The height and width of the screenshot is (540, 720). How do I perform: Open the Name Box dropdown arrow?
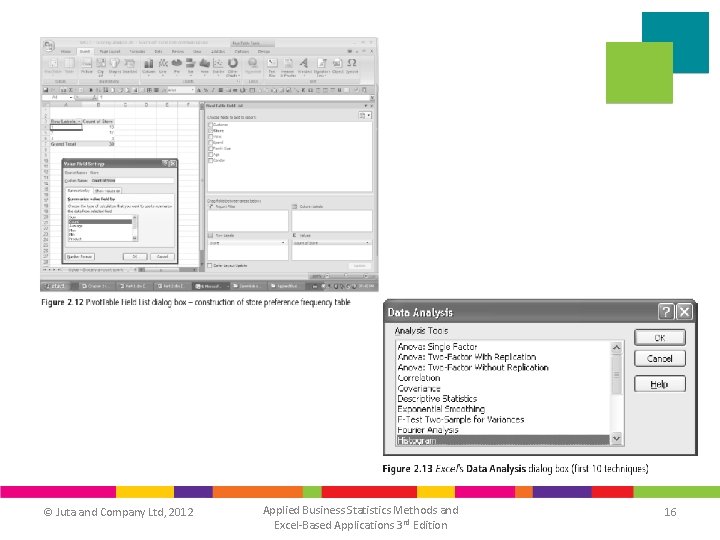pos(71,98)
